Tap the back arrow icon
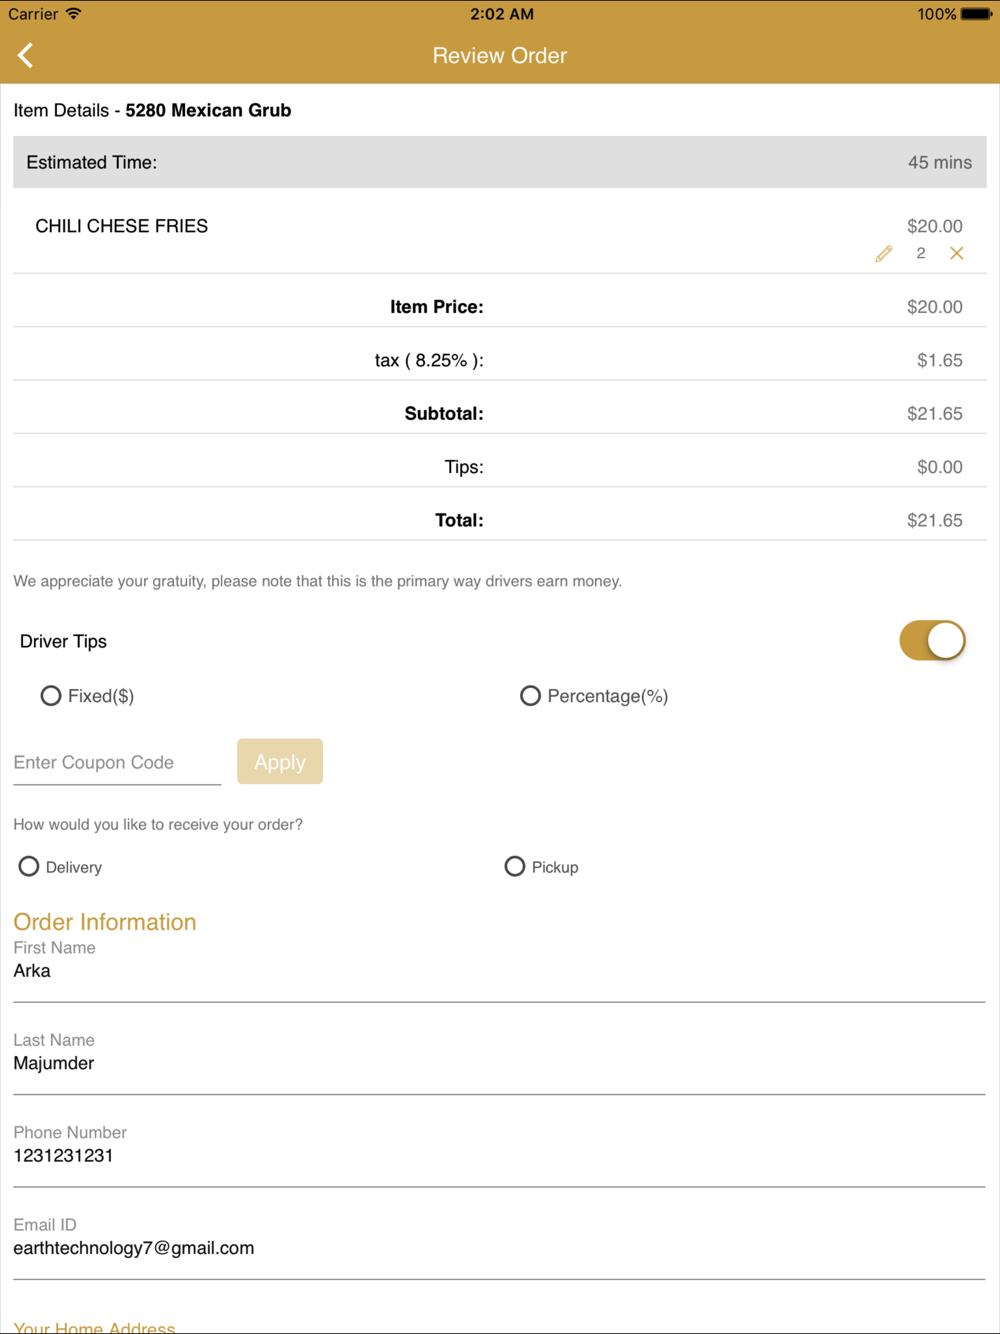 pos(26,56)
